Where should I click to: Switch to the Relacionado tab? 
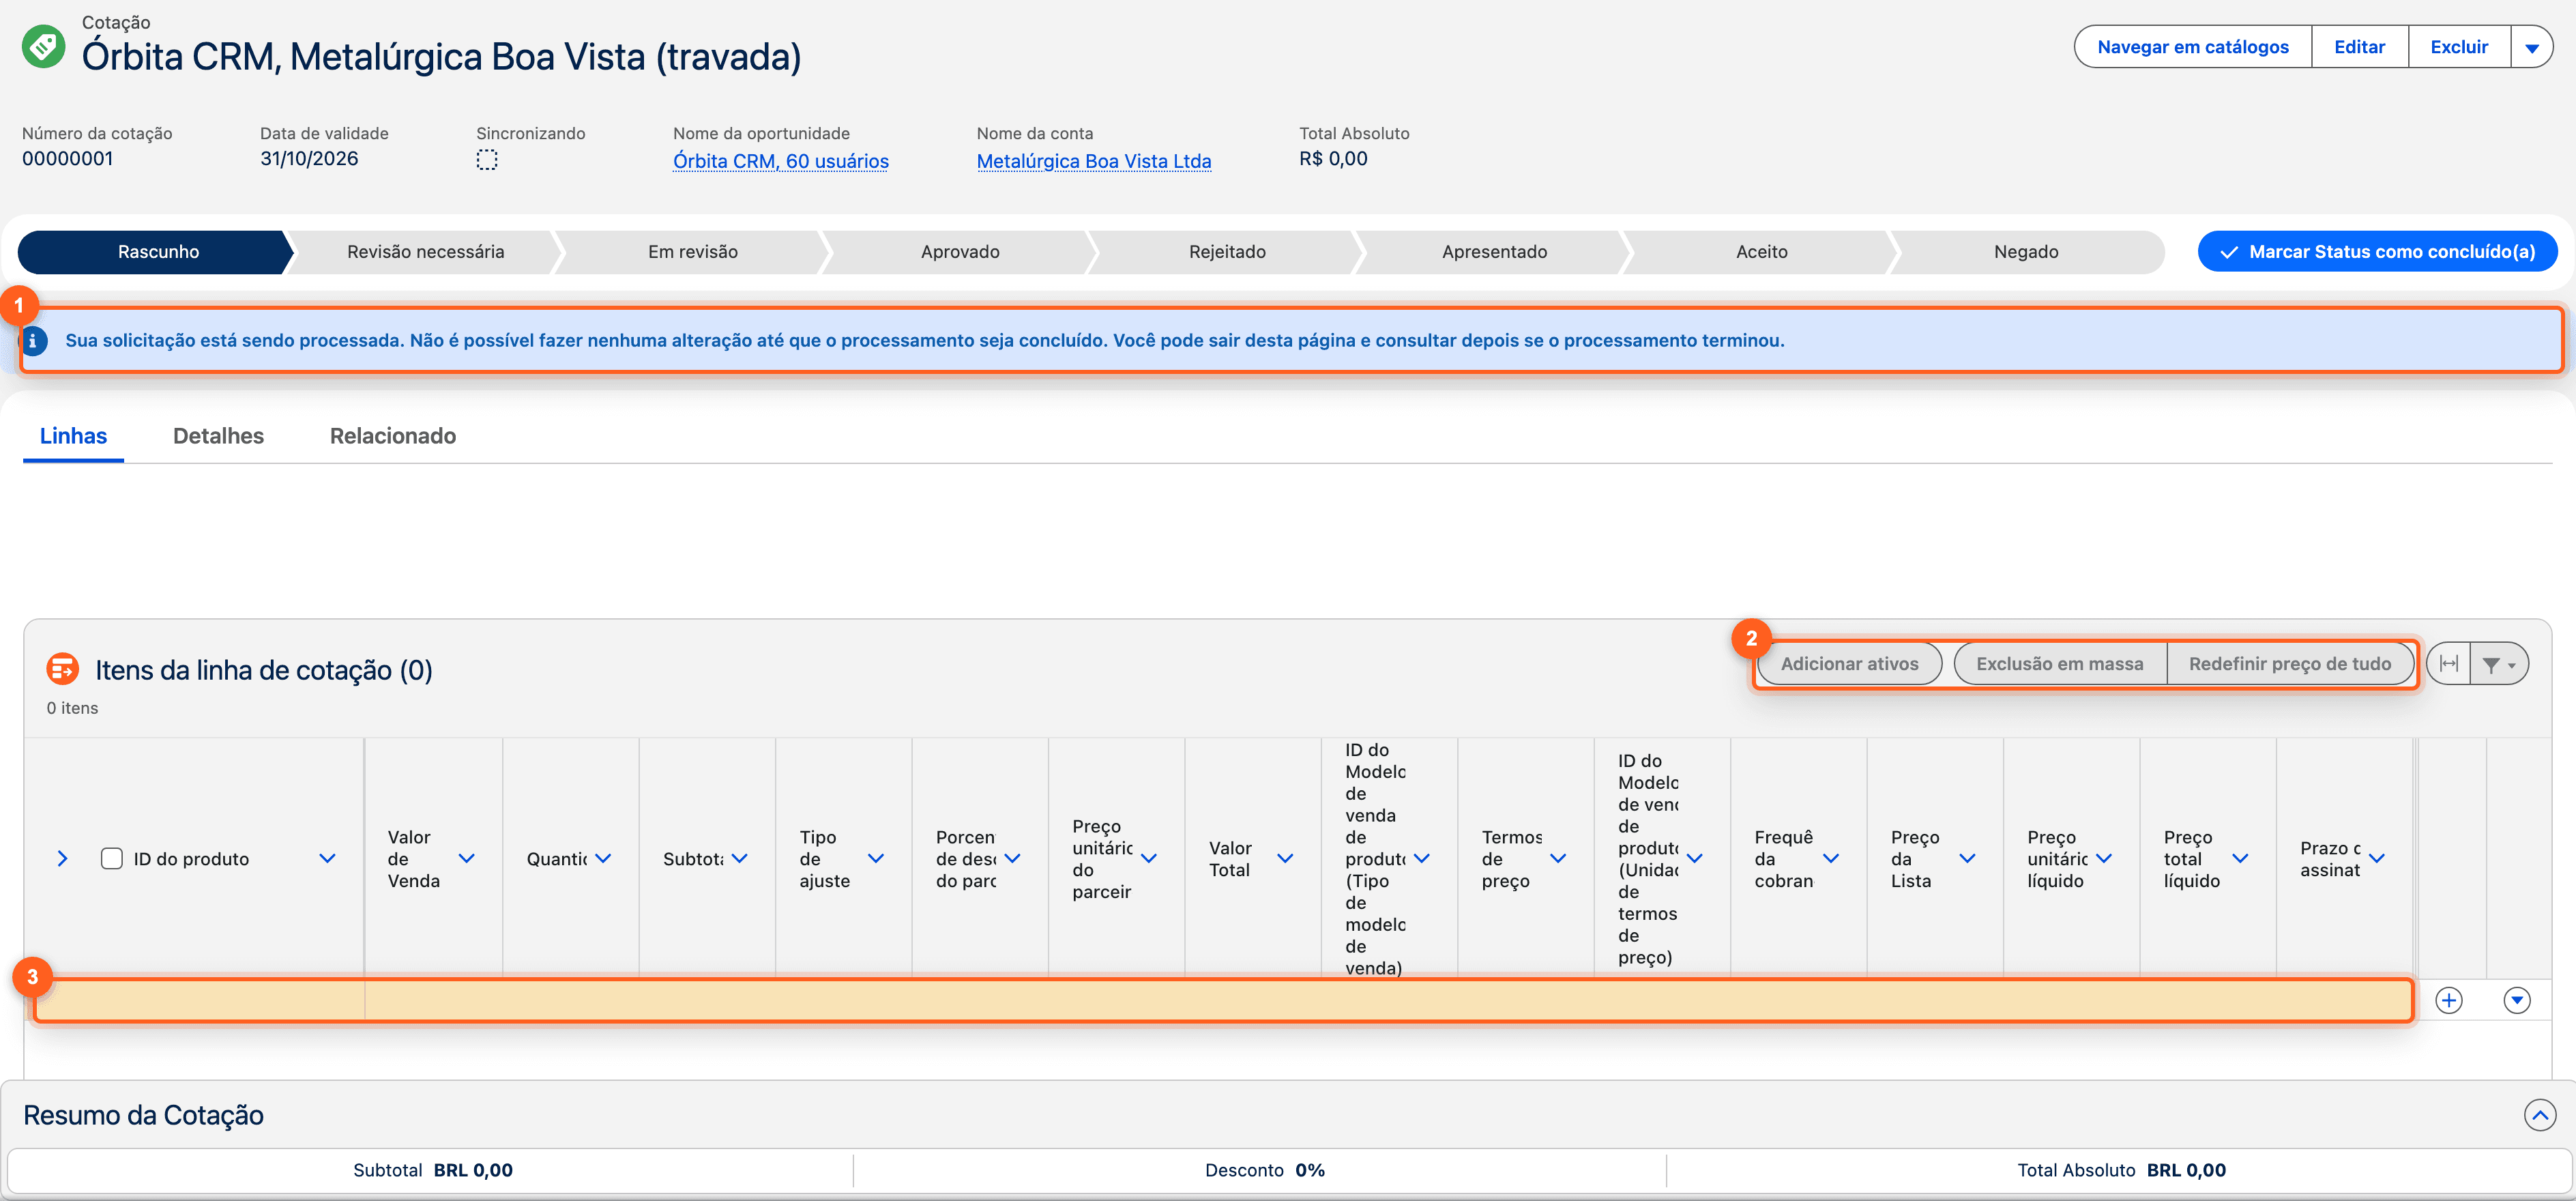click(x=393, y=436)
